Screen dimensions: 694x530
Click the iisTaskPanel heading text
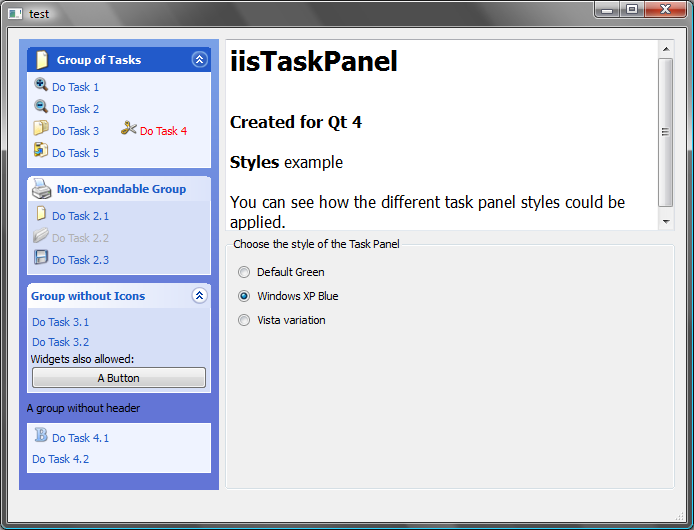(x=314, y=61)
